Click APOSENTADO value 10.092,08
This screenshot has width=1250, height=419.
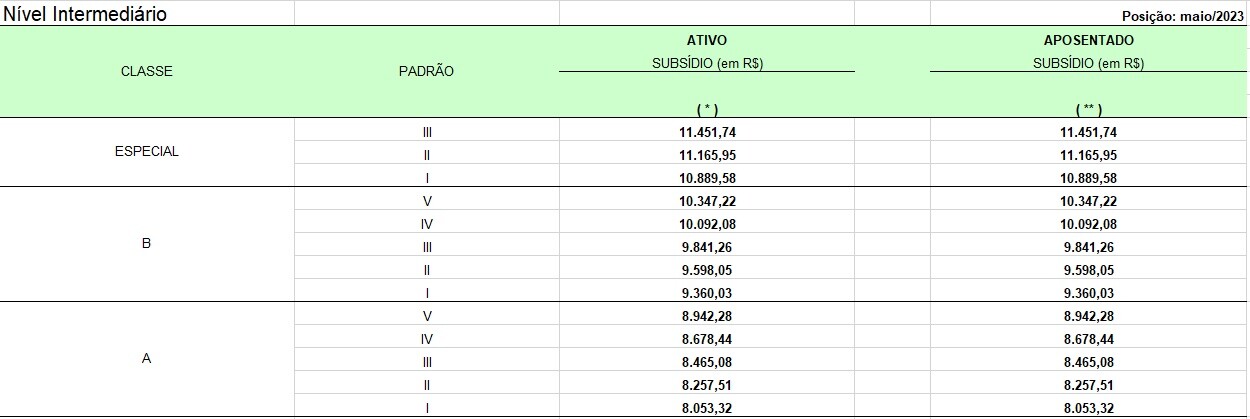click(x=1089, y=223)
